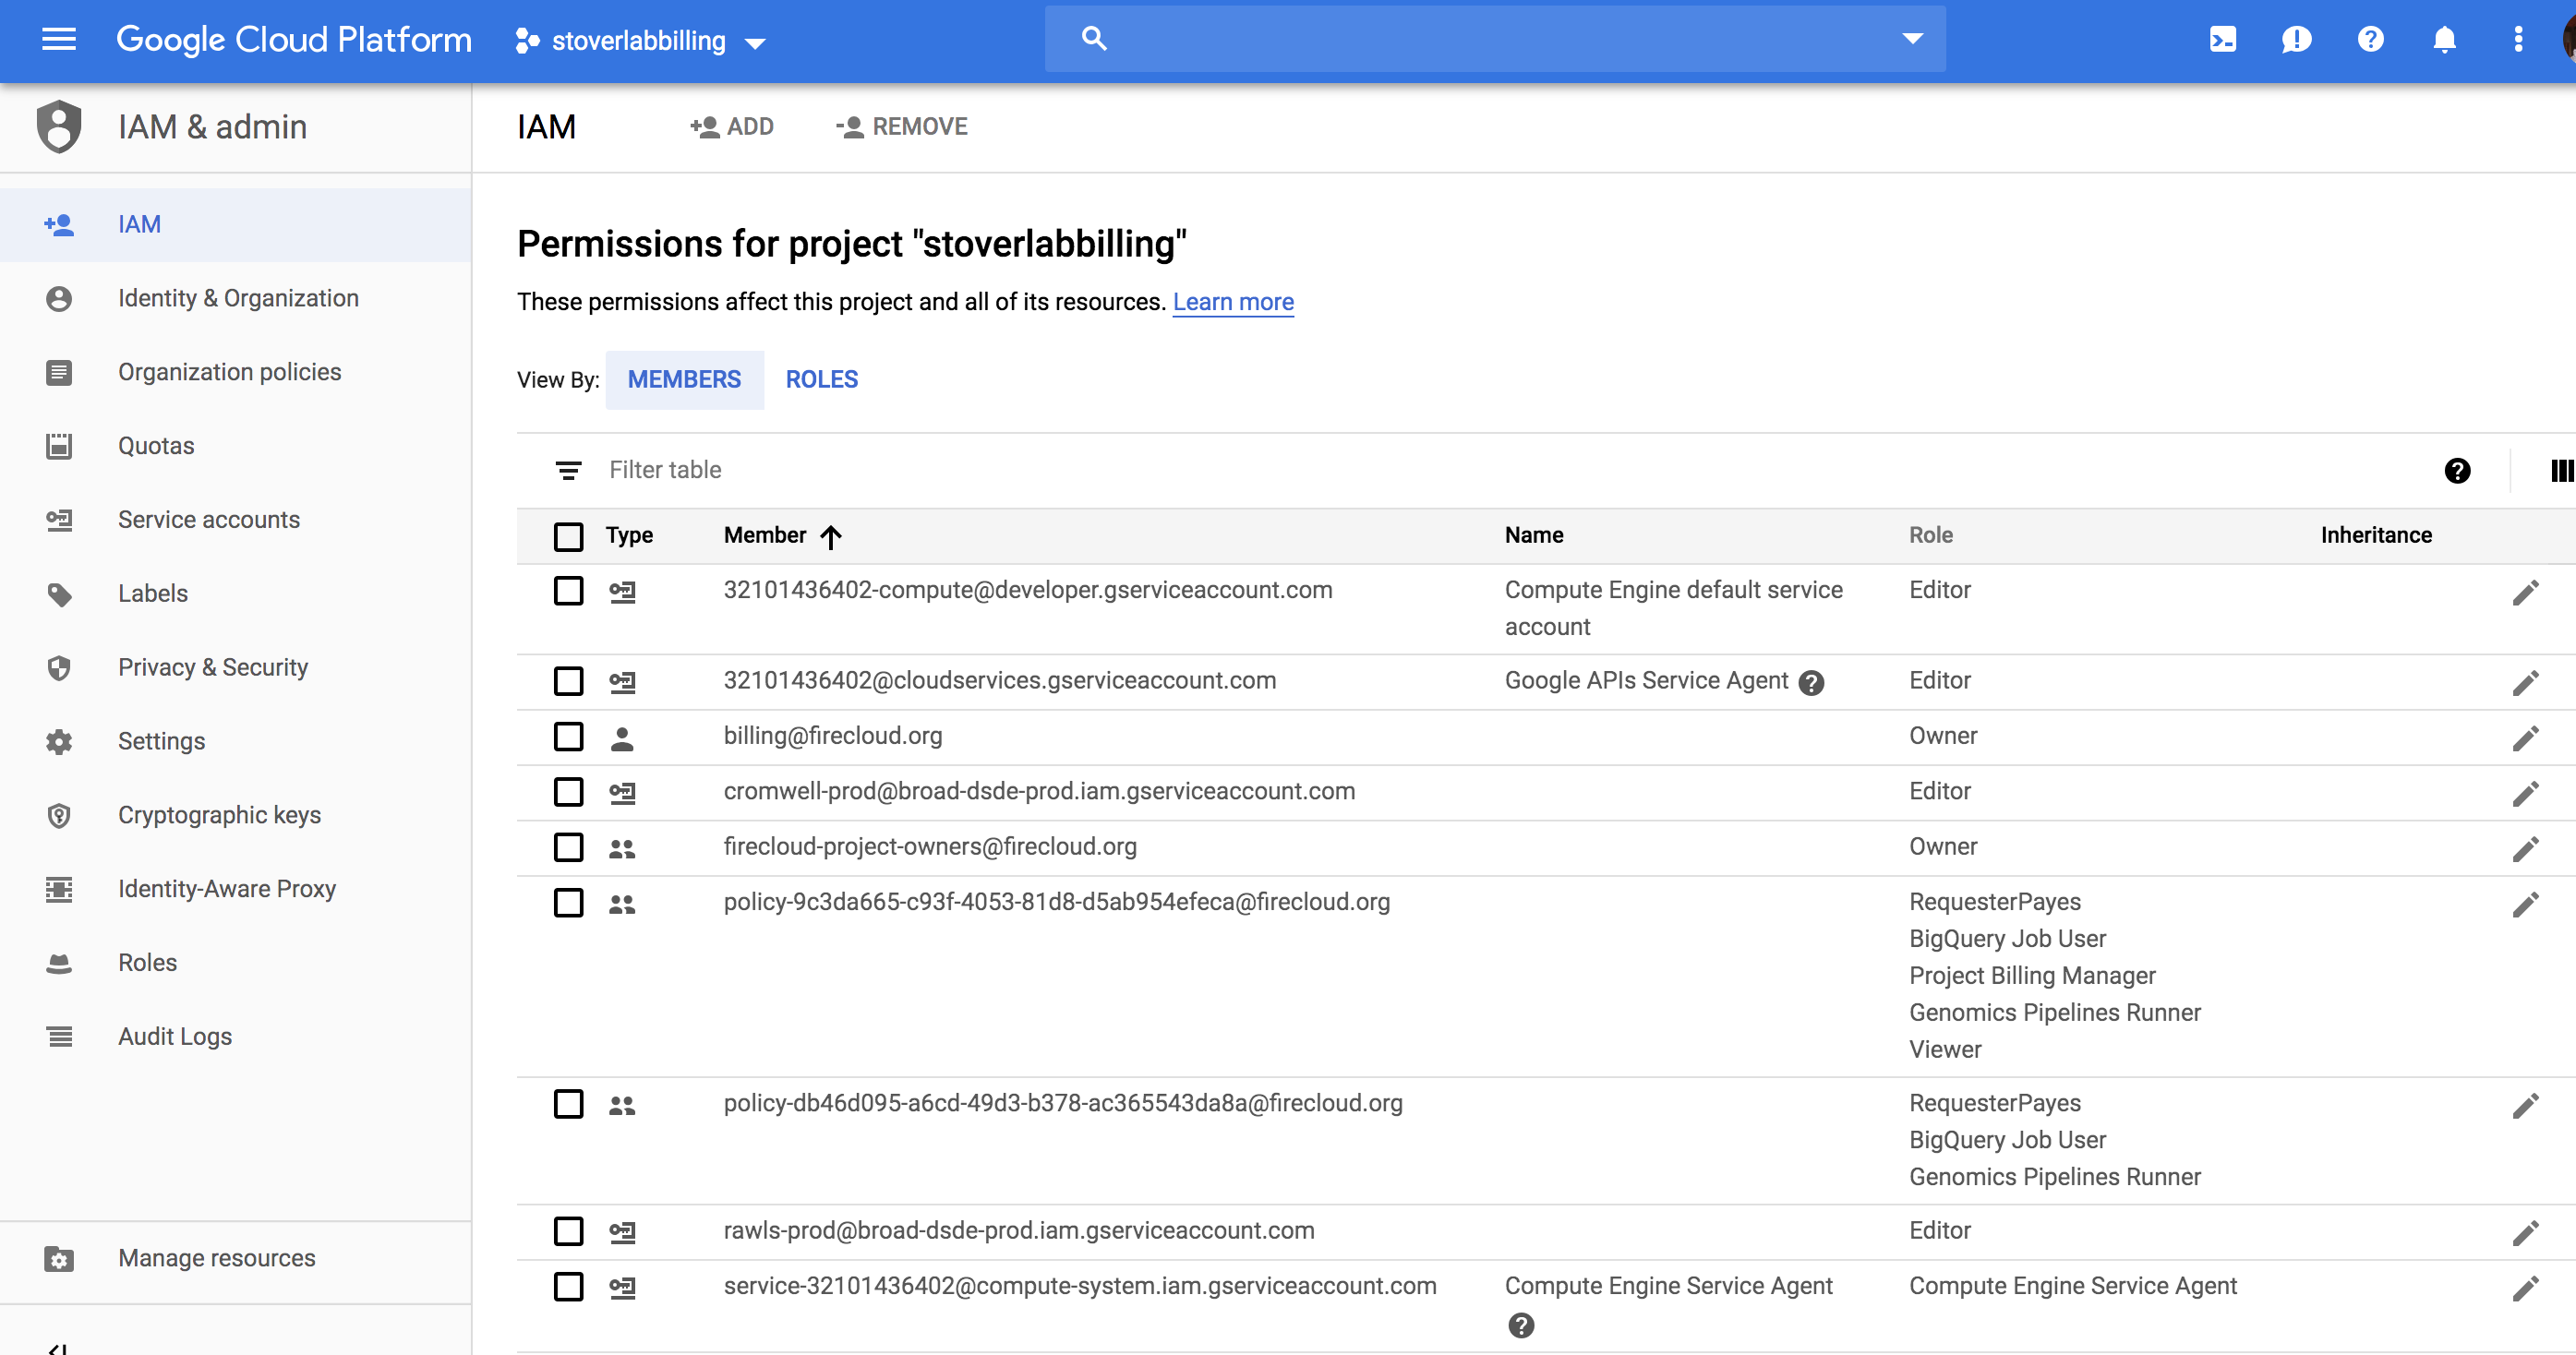Image resolution: width=2576 pixels, height=1355 pixels.
Task: Click the Manage resources gear-folder icon
Action: tap(59, 1258)
